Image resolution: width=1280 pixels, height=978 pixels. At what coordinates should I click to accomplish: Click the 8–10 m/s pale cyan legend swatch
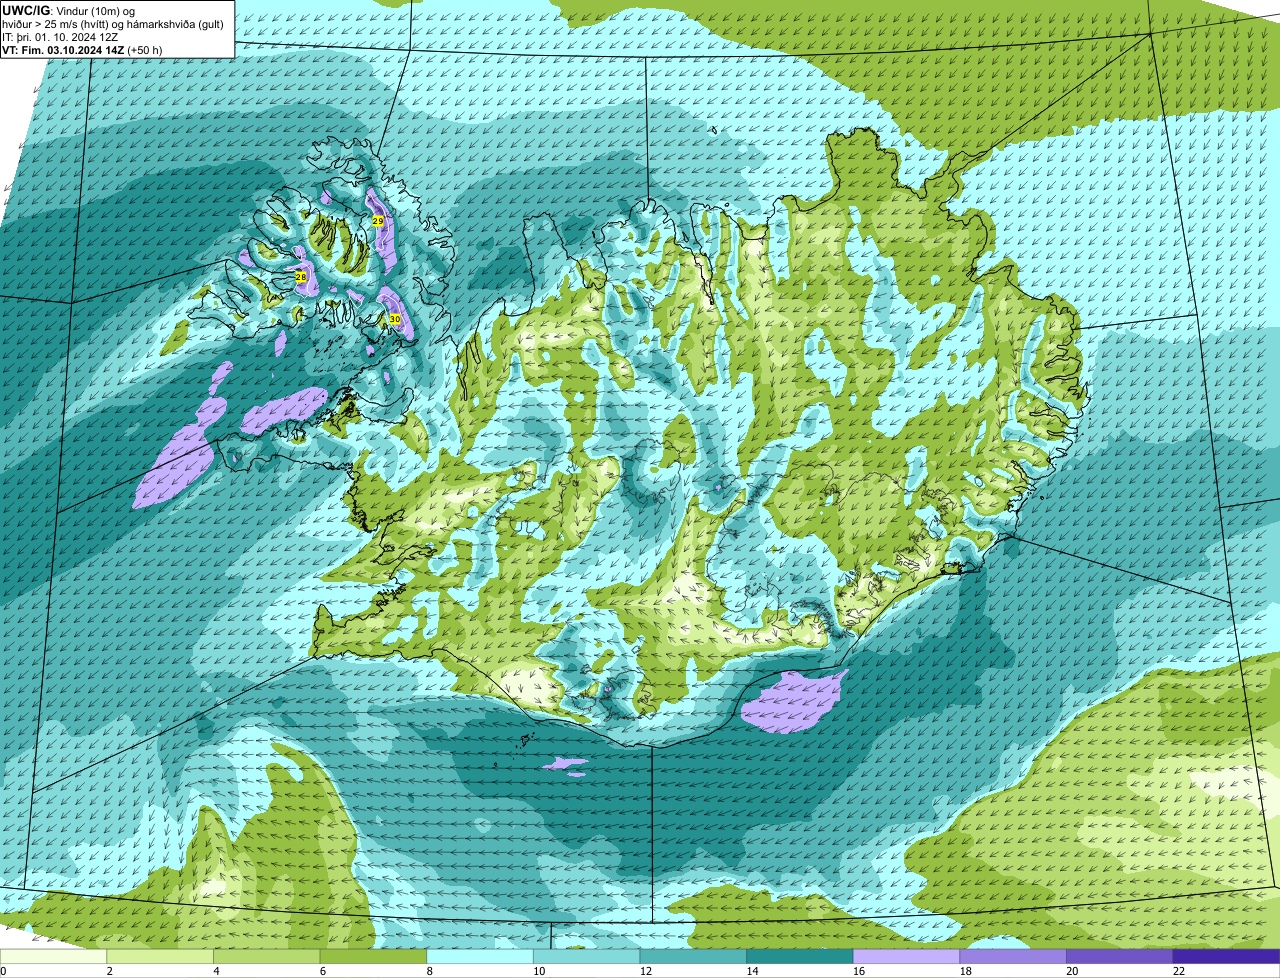tap(480, 956)
